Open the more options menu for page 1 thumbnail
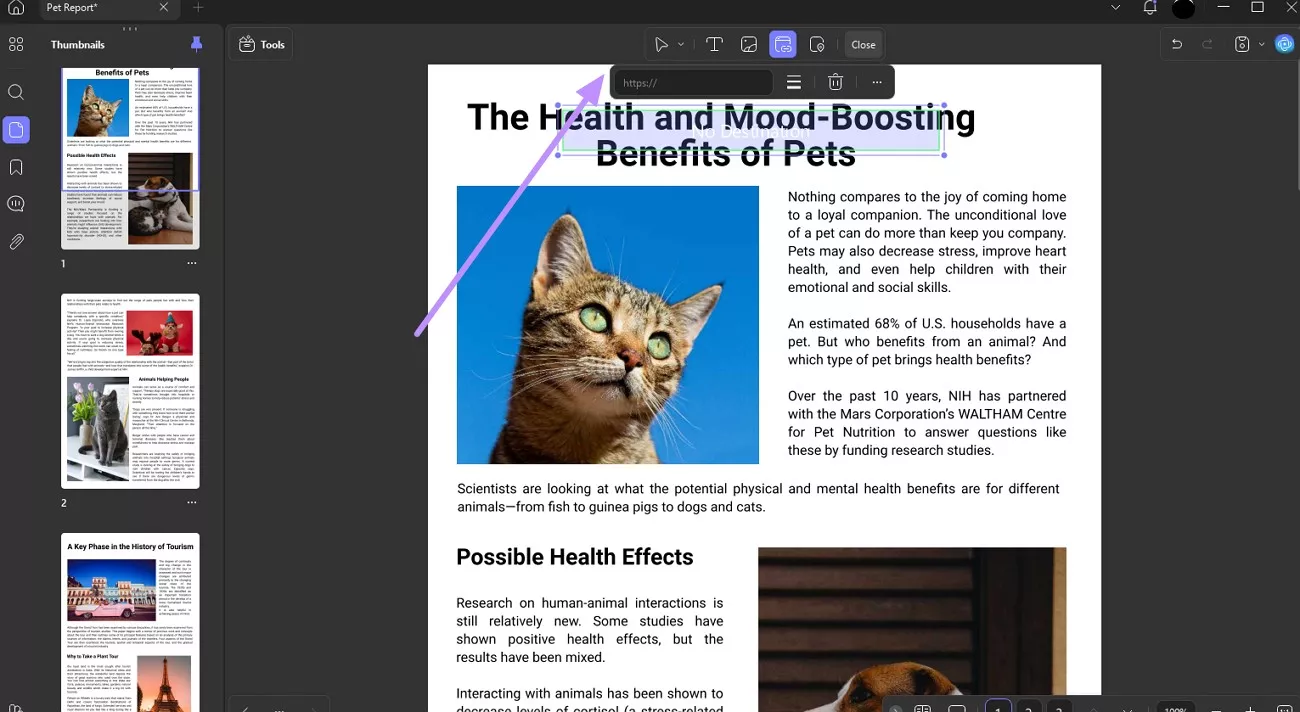 (x=191, y=263)
